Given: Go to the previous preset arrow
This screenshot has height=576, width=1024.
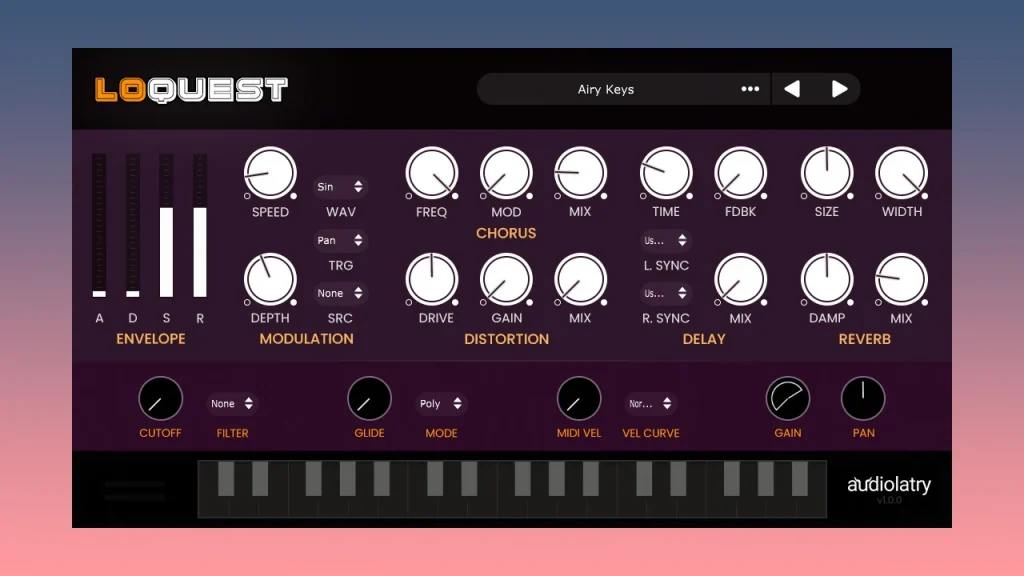Looking at the screenshot, I should pos(792,89).
